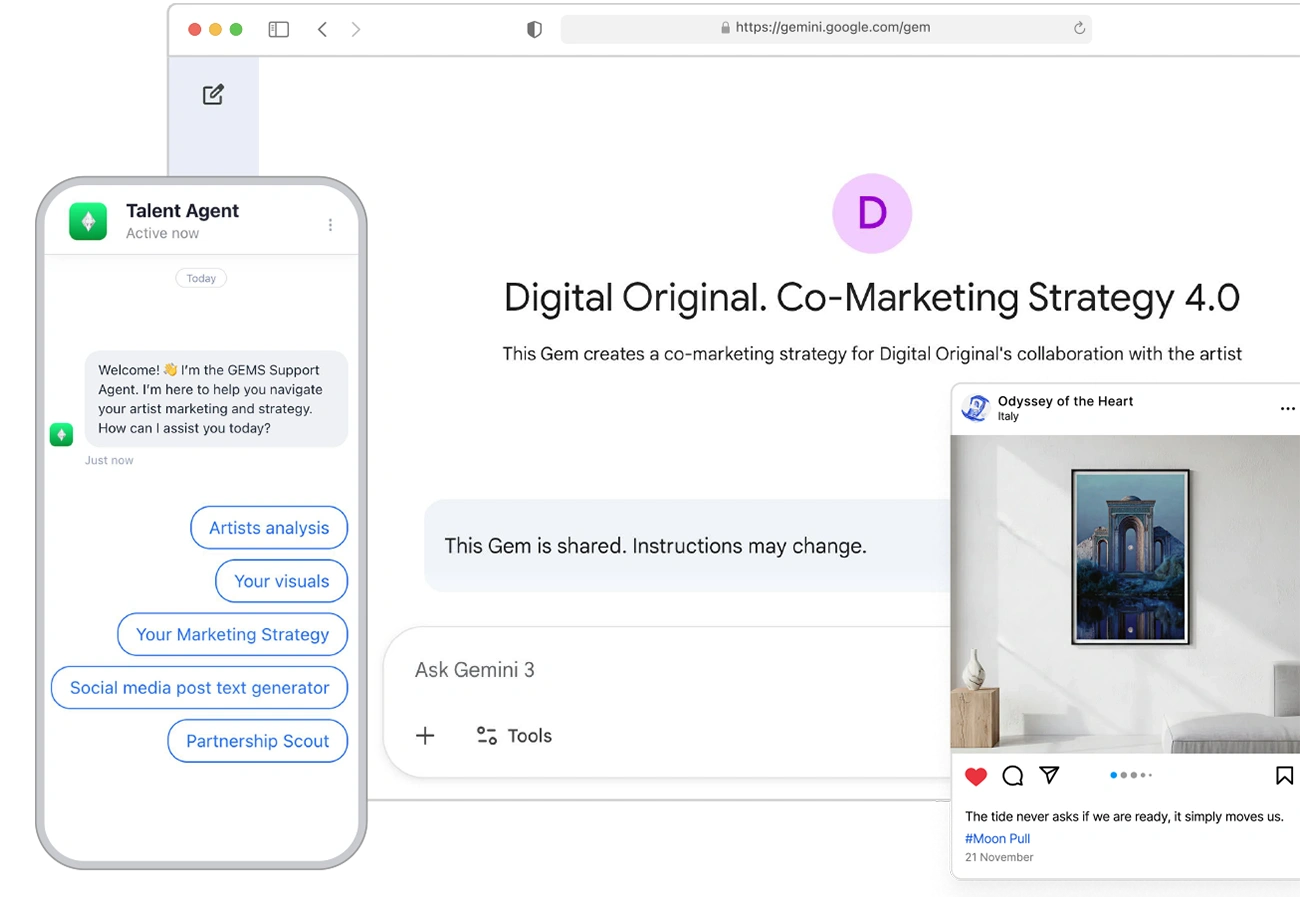This screenshot has width=1300, height=900.
Task: Go back with the browser back arrow
Action: pos(322,29)
